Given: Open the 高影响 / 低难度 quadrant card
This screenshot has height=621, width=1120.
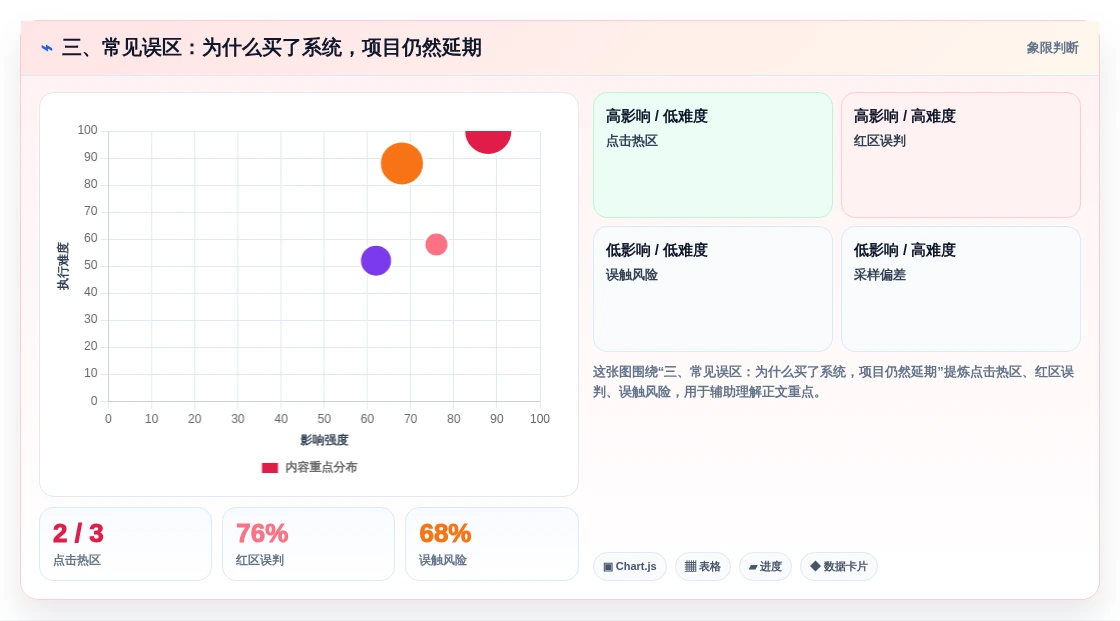Looking at the screenshot, I should [713, 155].
